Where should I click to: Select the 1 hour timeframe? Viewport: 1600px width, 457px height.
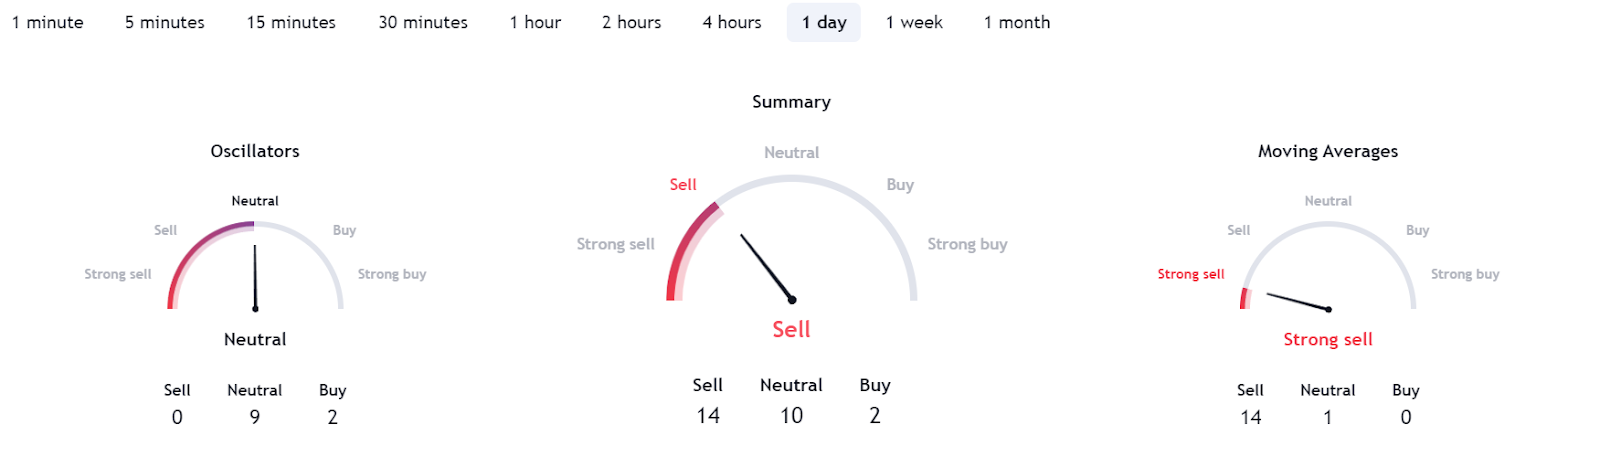[x=535, y=22]
